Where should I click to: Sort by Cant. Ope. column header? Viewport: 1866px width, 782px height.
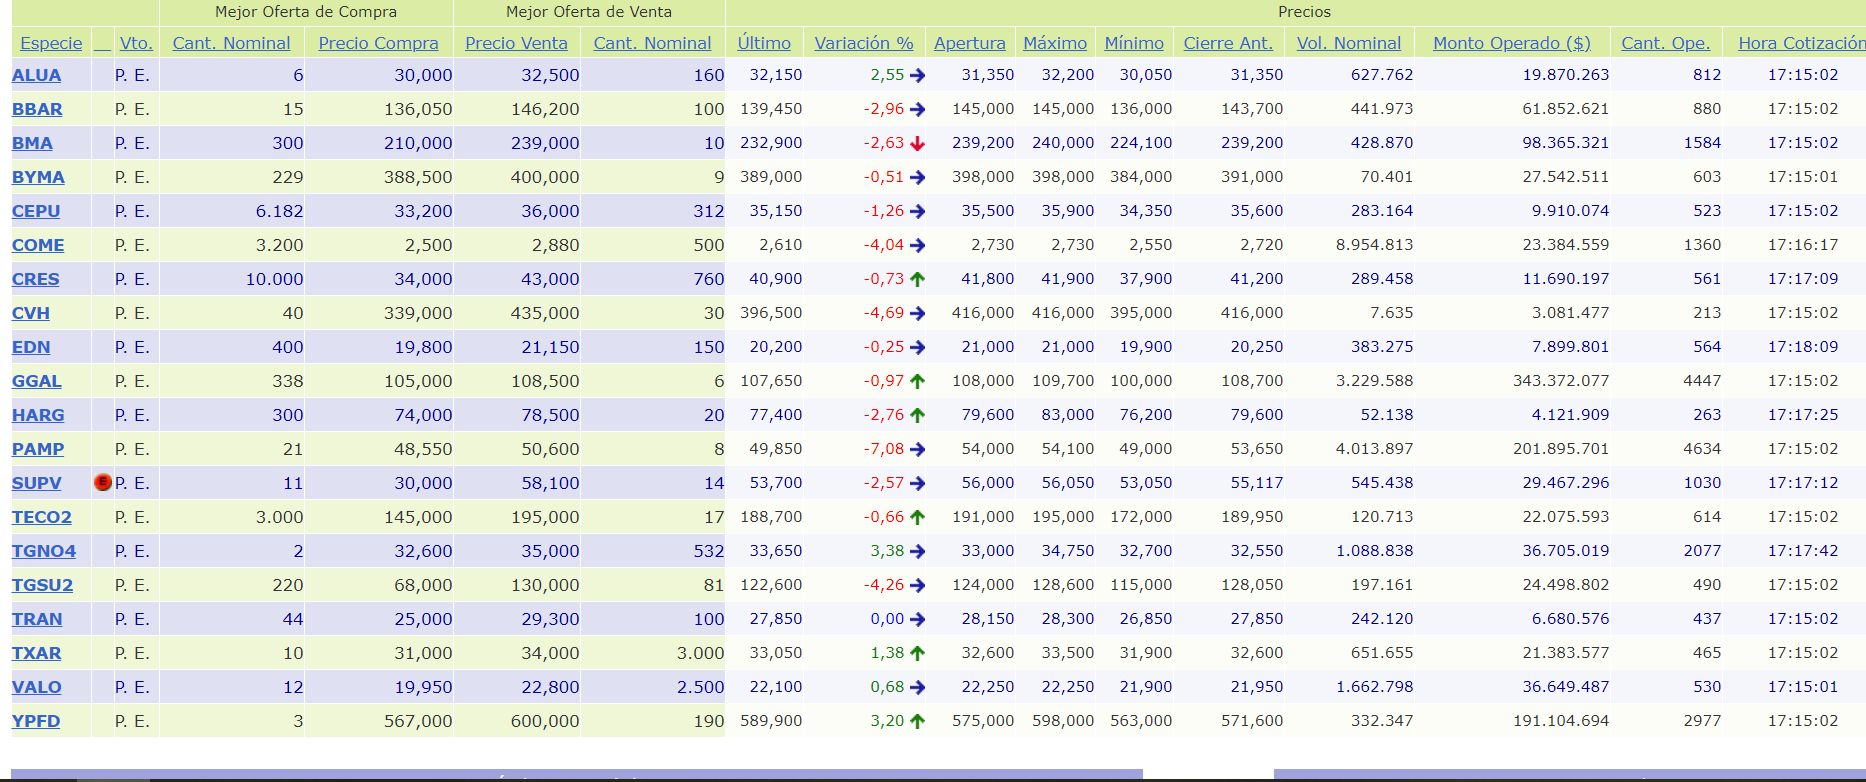click(1666, 43)
